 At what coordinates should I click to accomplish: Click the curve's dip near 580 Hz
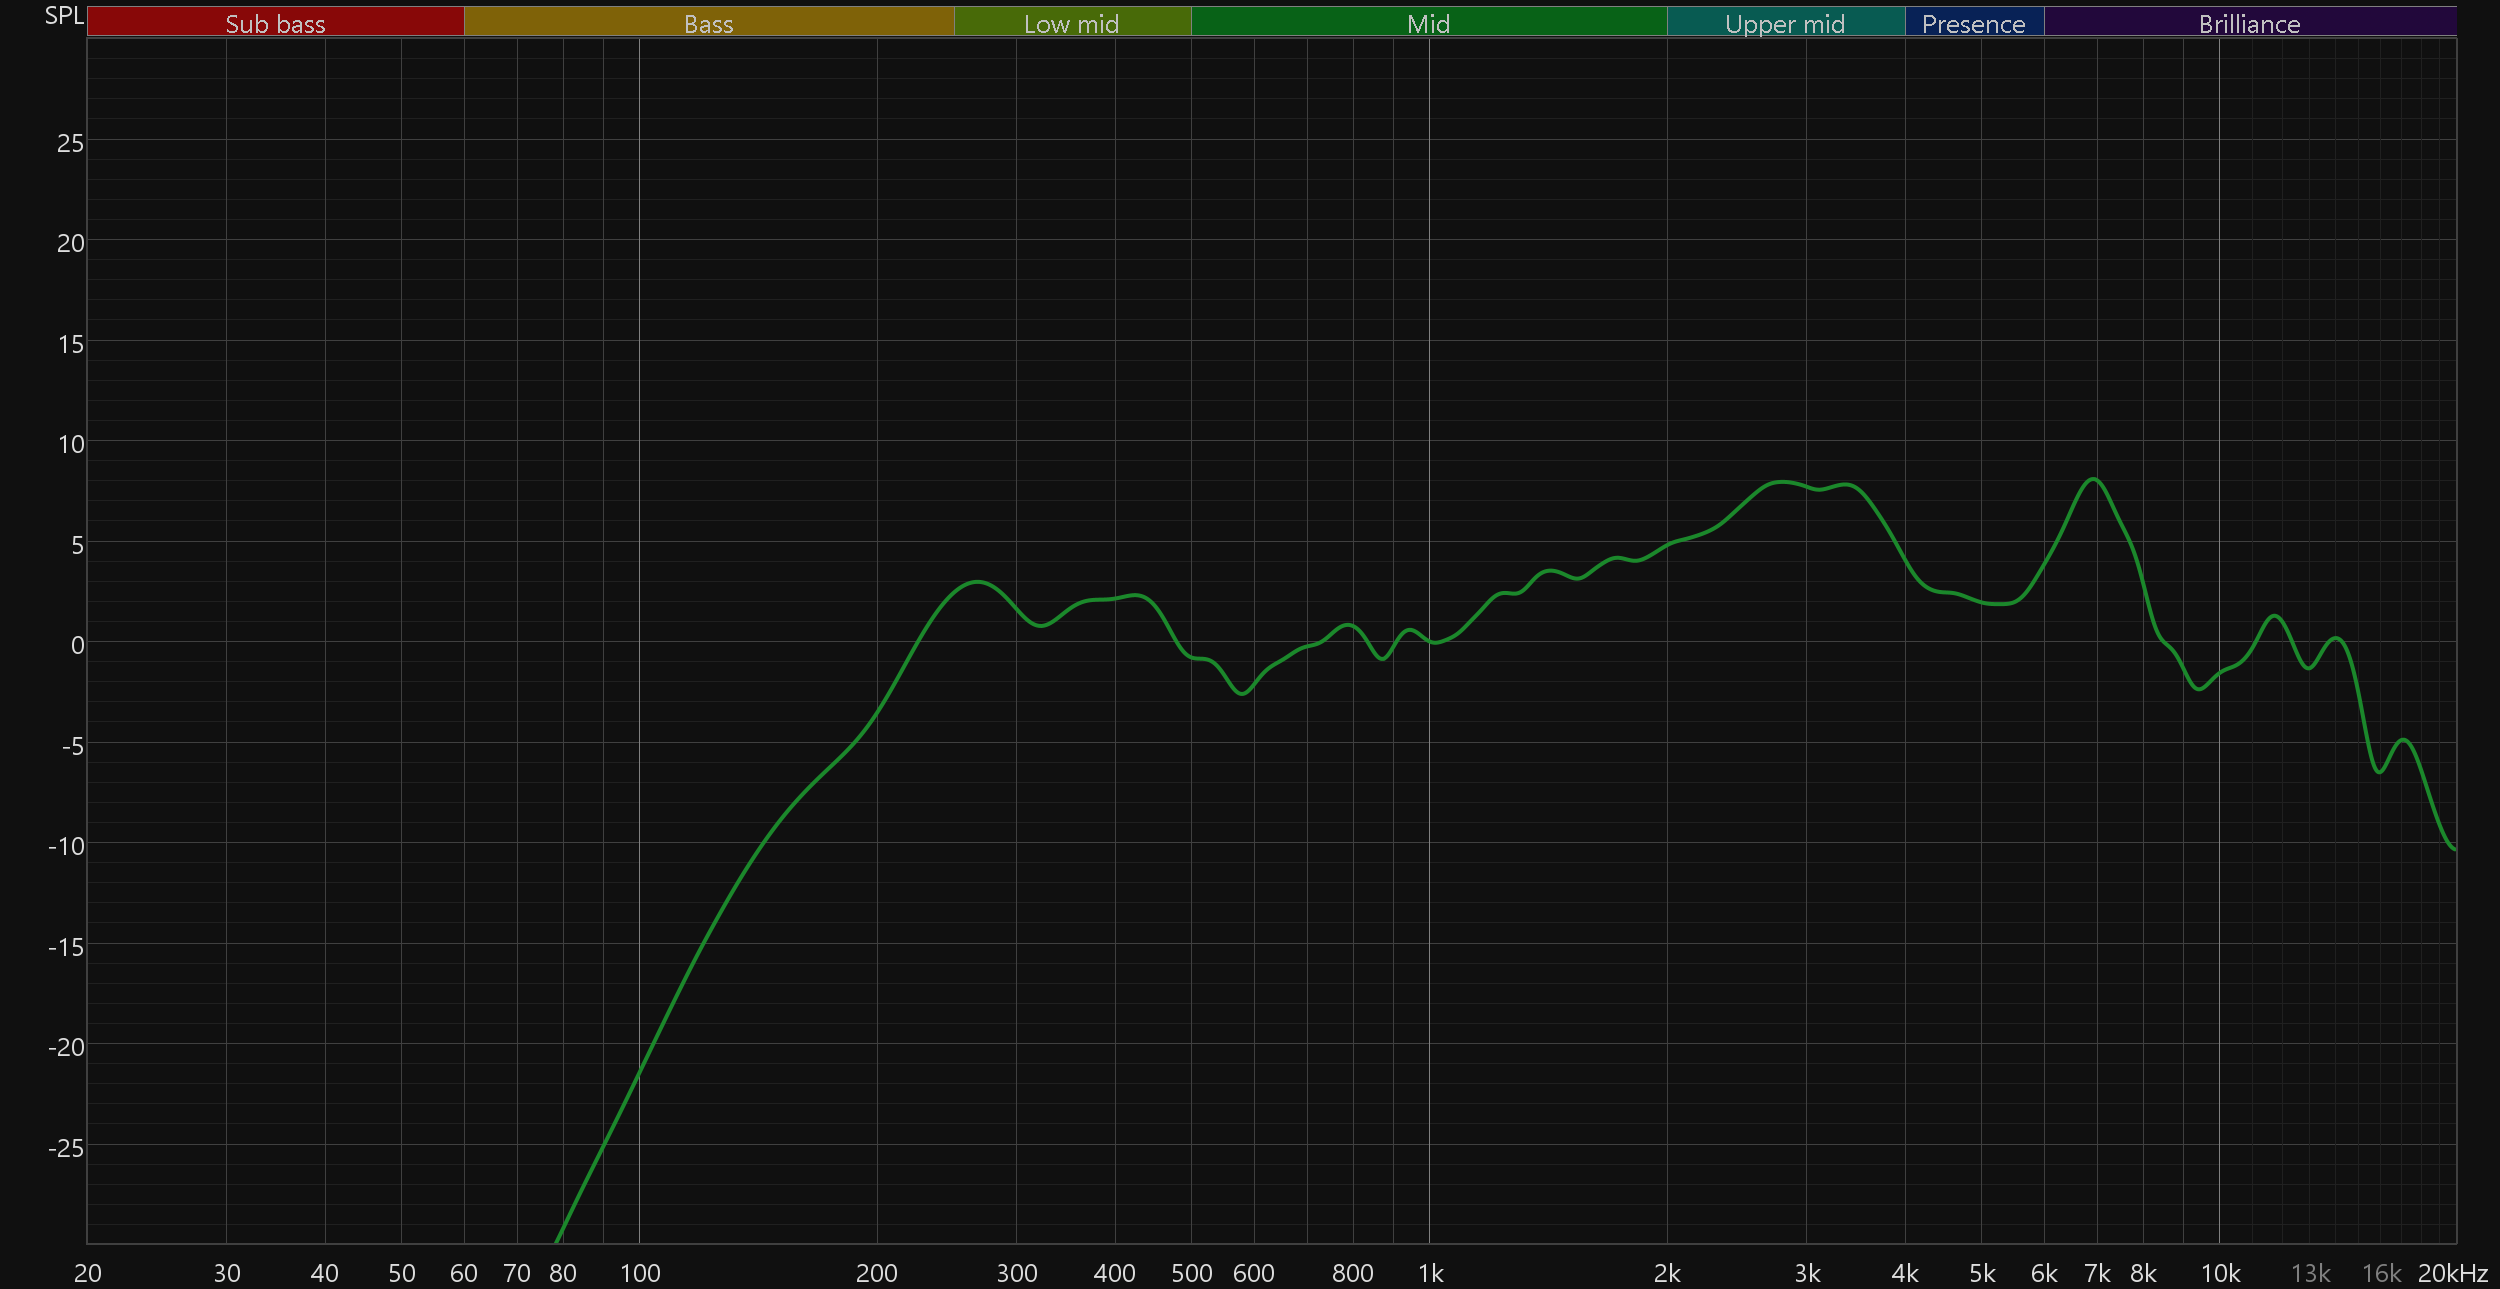1242,693
